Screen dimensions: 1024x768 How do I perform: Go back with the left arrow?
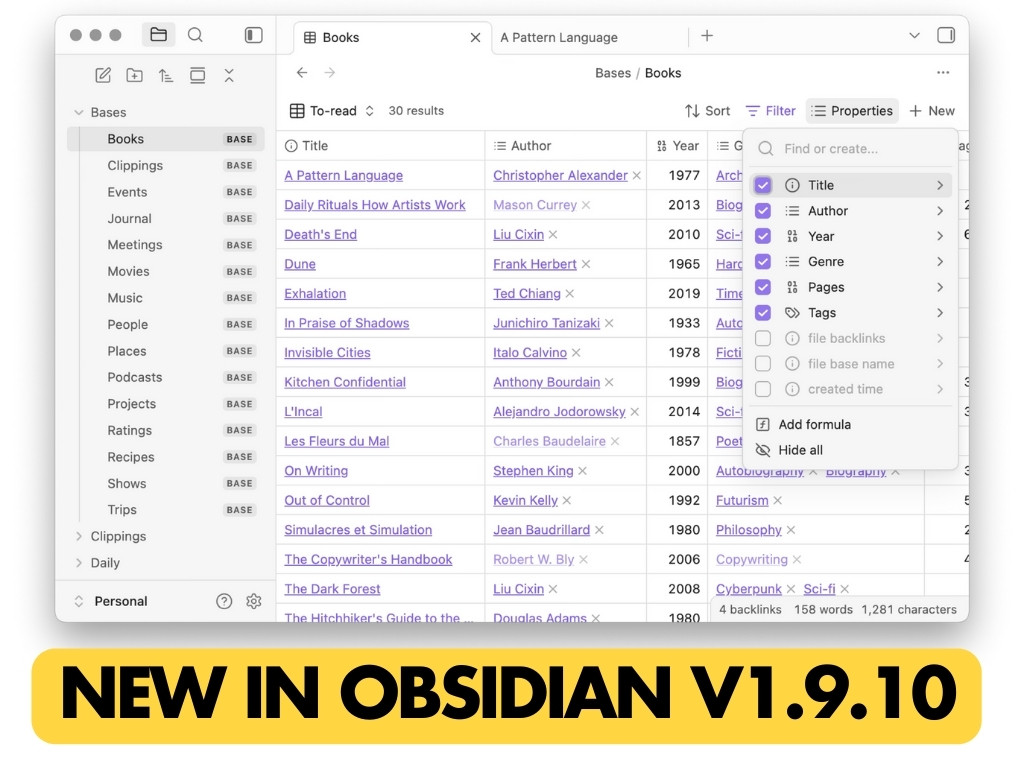pyautogui.click(x=302, y=72)
